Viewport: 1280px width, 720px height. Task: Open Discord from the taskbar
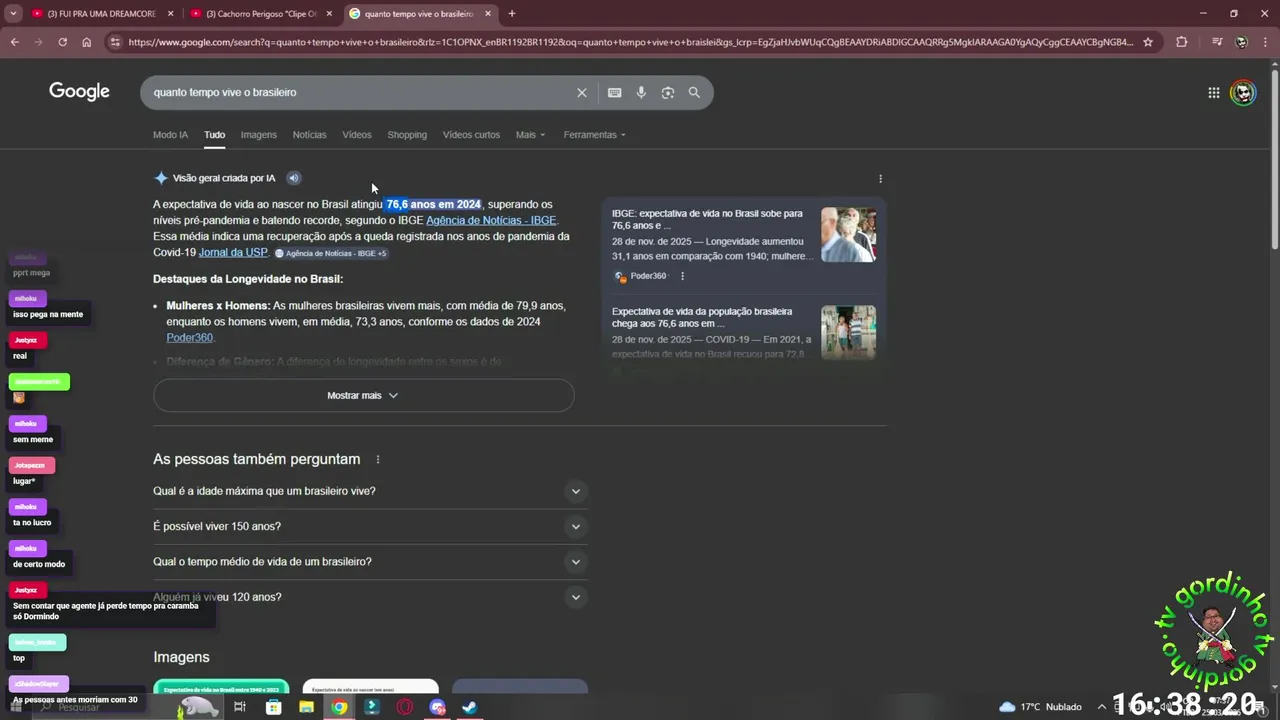pyautogui.click(x=437, y=707)
